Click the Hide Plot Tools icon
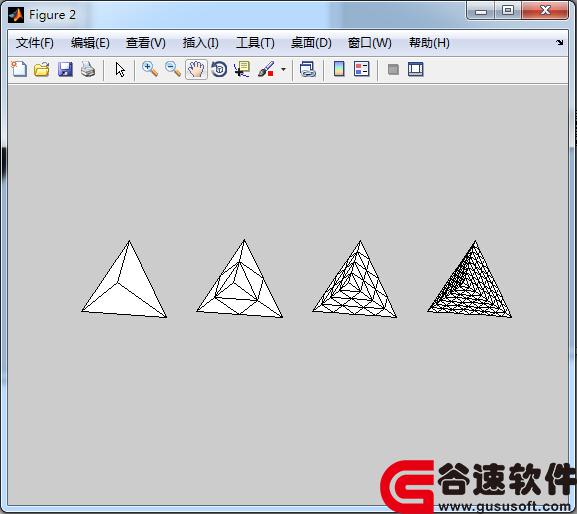This screenshot has width=577, height=514. click(393, 69)
